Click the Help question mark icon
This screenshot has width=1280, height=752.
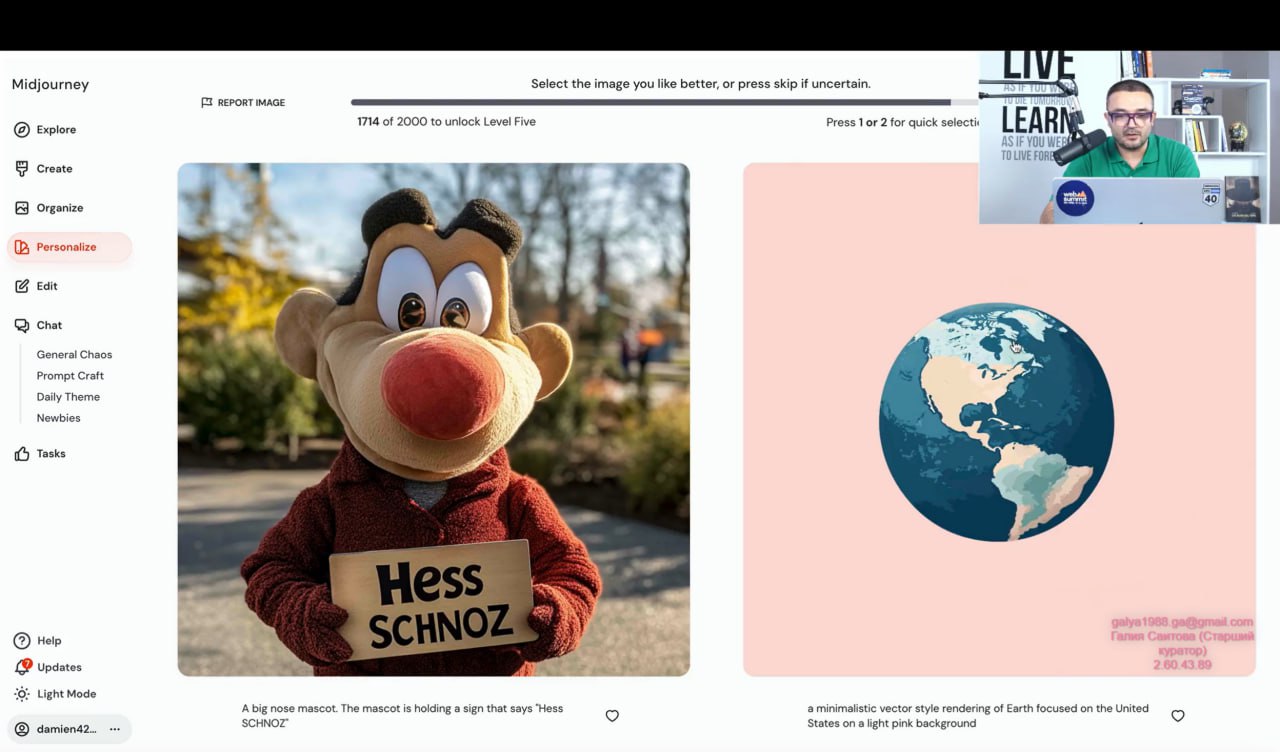pyautogui.click(x=22, y=641)
